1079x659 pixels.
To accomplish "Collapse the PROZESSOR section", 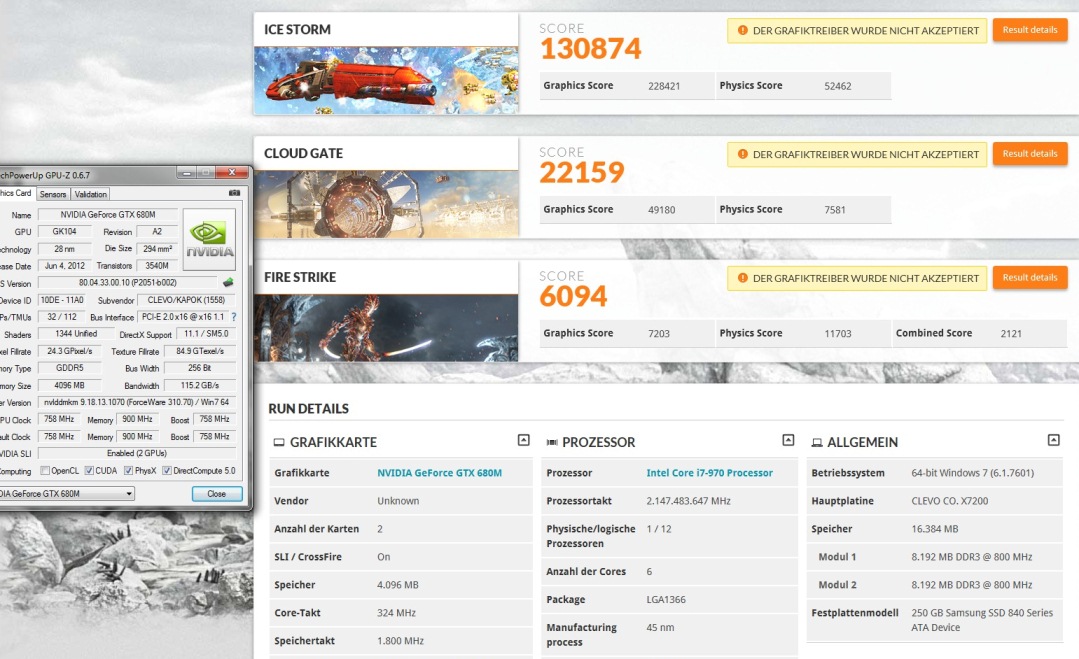I will (789, 440).
